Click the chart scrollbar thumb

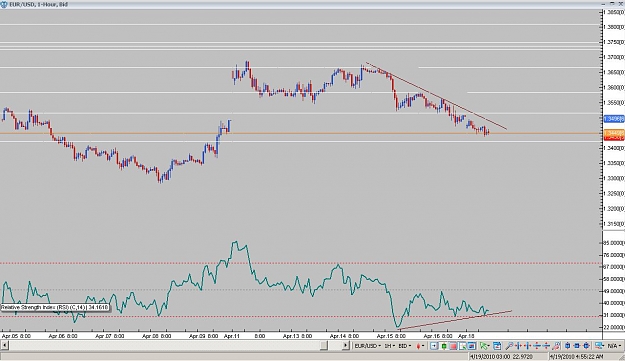(x=324, y=345)
